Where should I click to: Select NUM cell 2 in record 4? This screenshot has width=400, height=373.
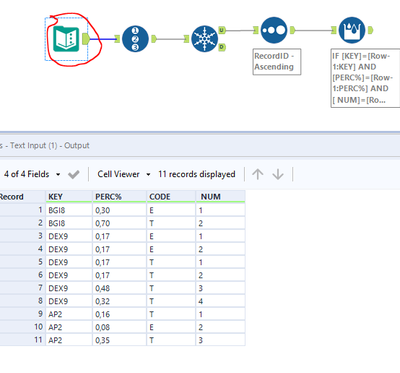221,249
